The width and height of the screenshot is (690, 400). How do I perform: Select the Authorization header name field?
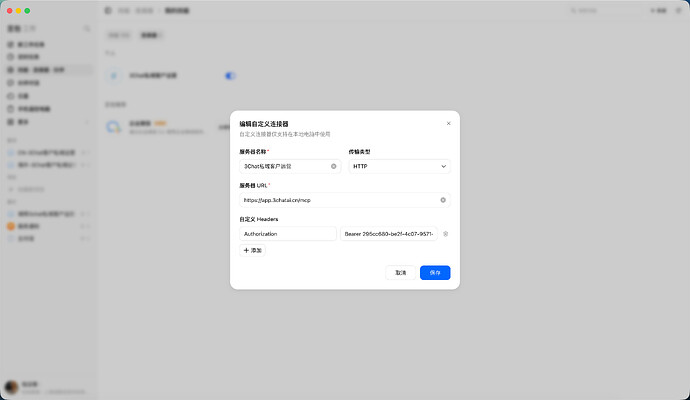[288, 234]
